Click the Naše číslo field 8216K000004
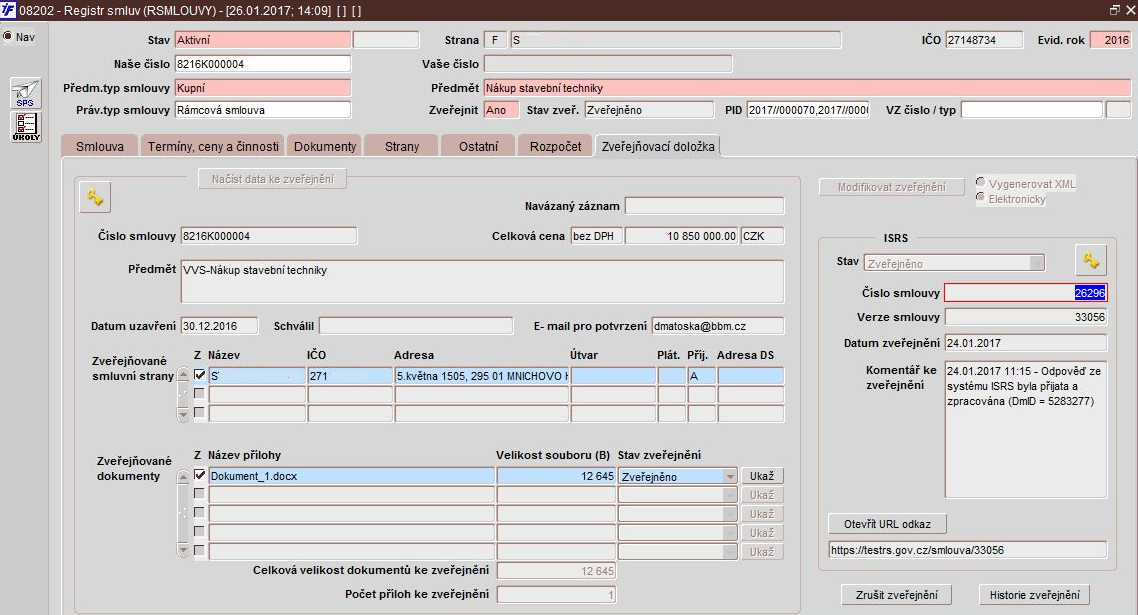 pyautogui.click(x=263, y=64)
